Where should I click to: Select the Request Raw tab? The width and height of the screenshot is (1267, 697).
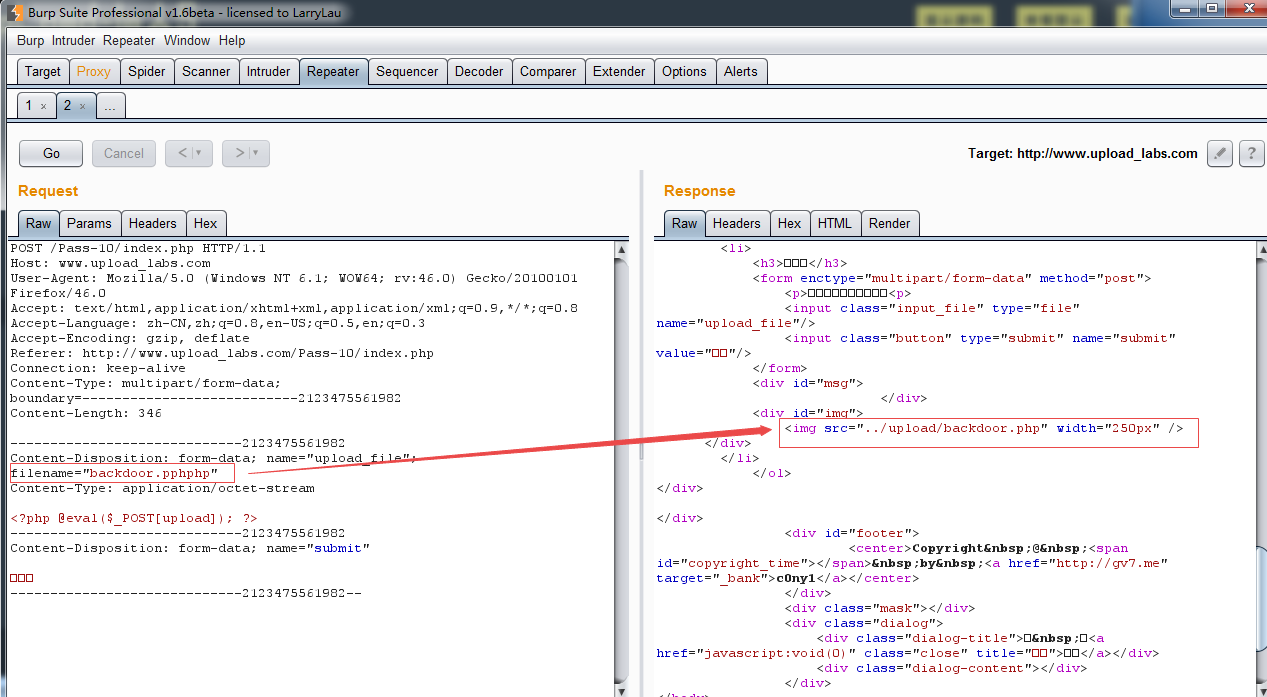click(39, 223)
